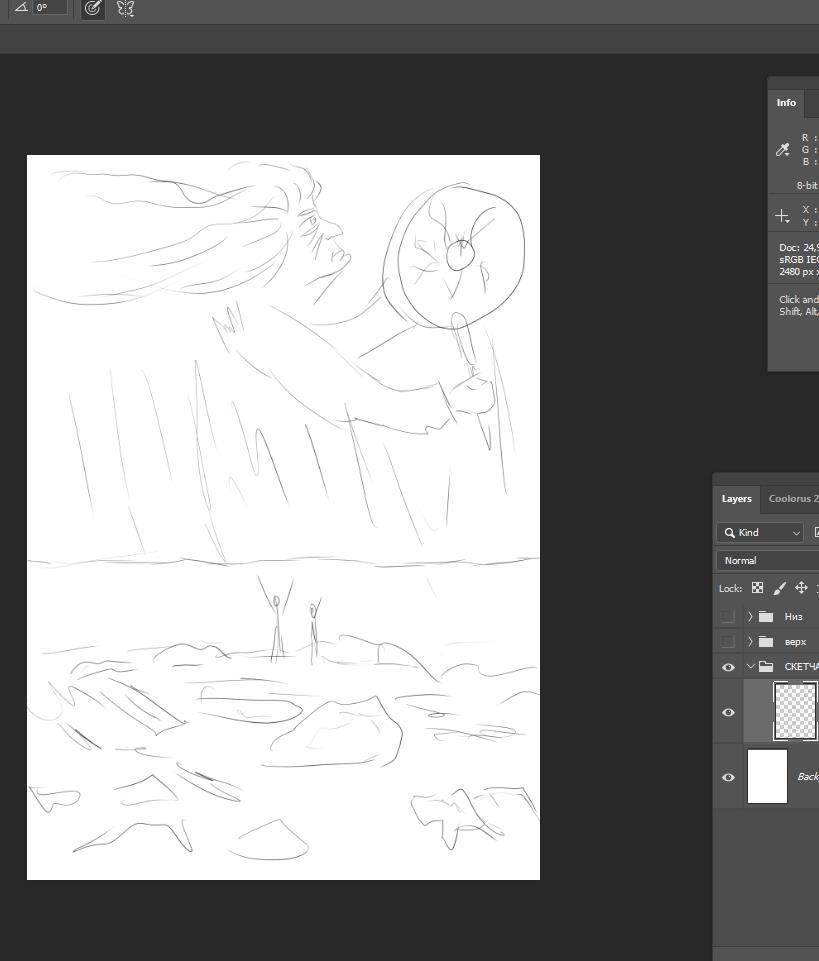The height and width of the screenshot is (961, 819).
Task: Click the crosshair coordinates icon in Info
Action: coord(783,216)
